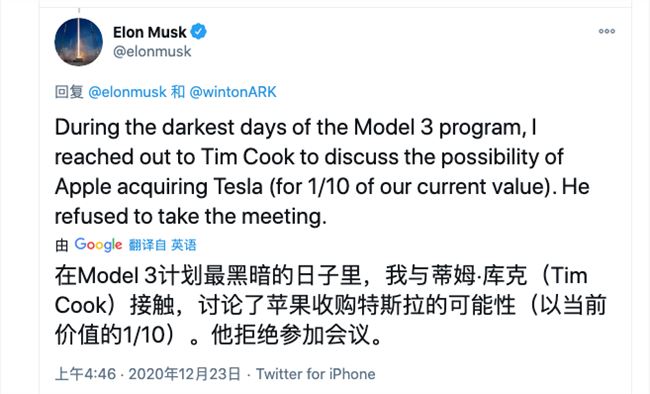This screenshot has height=394, width=650.
Task: Open the blue @elonmusk mention in the reply line
Action: coord(127,92)
